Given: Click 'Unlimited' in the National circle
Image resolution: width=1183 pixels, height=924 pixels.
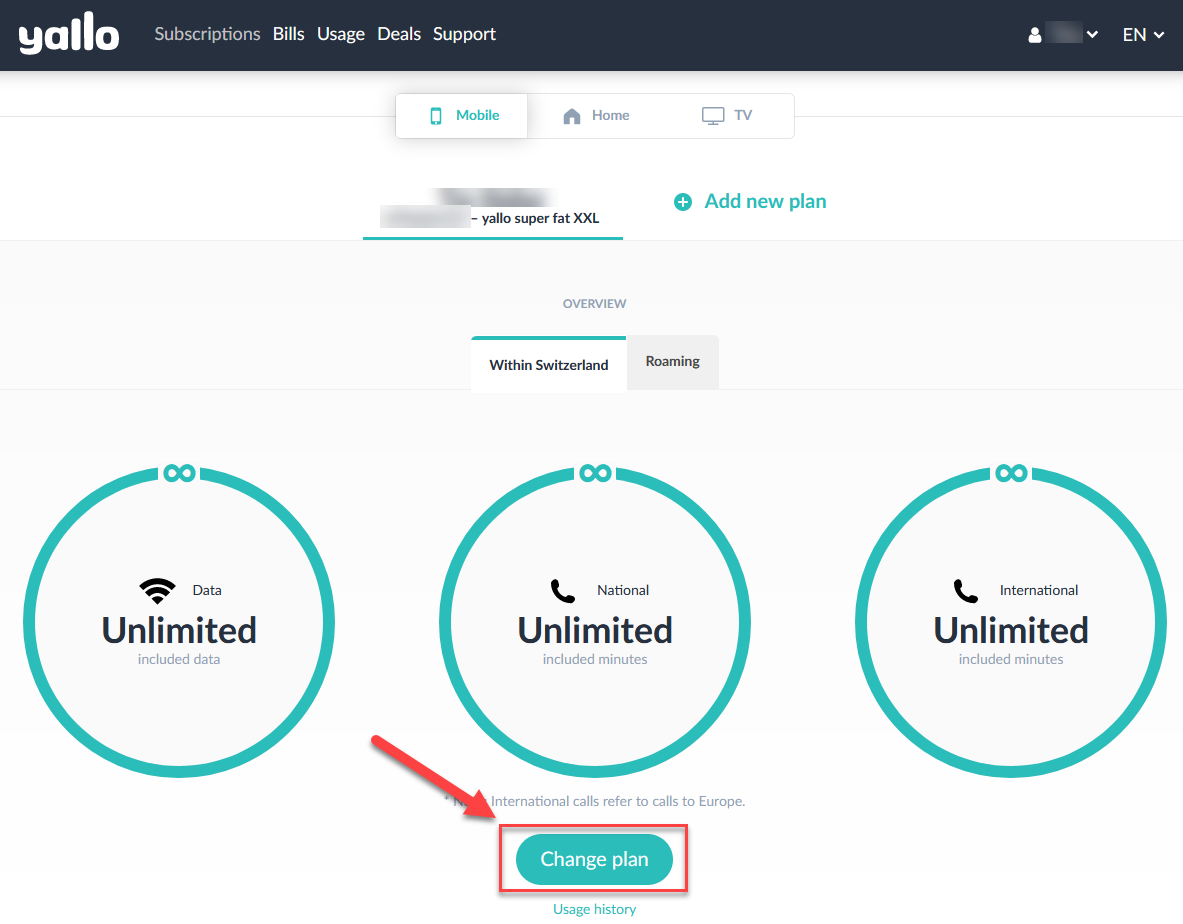Looking at the screenshot, I should pos(595,630).
